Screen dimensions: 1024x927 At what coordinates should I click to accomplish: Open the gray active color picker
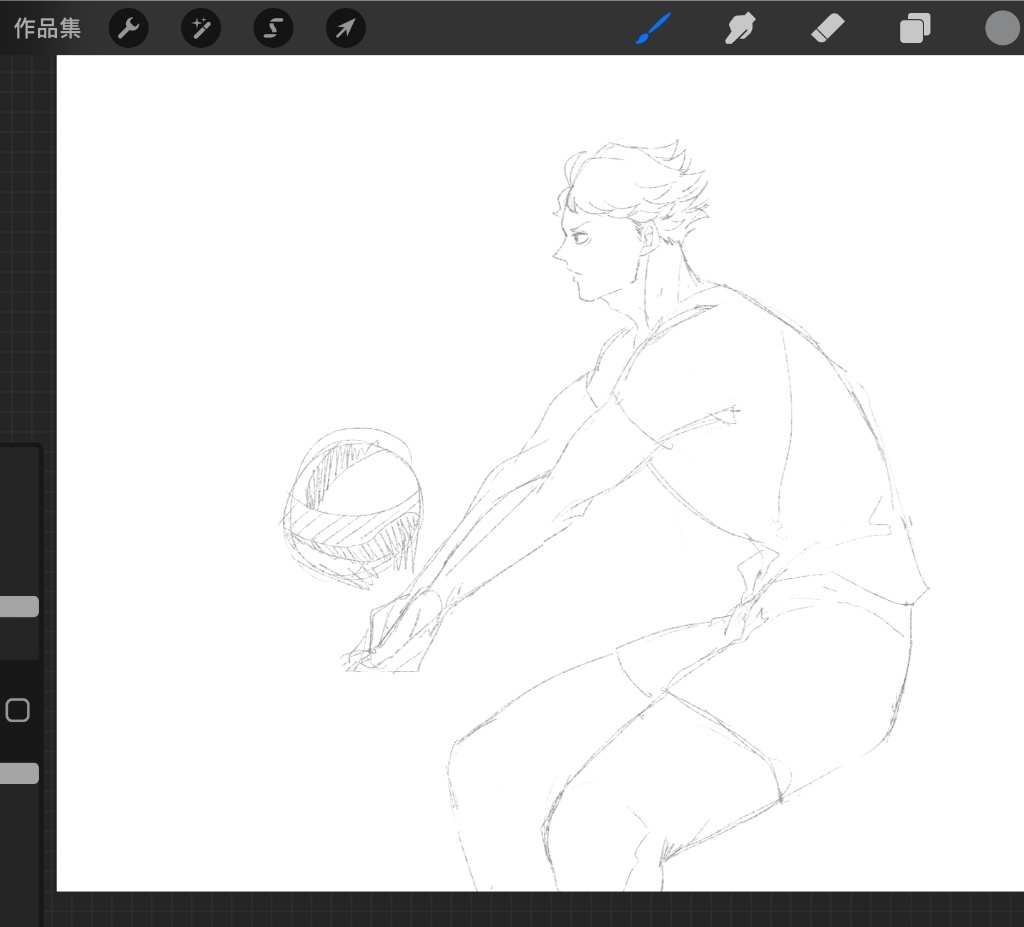coord(1002,28)
